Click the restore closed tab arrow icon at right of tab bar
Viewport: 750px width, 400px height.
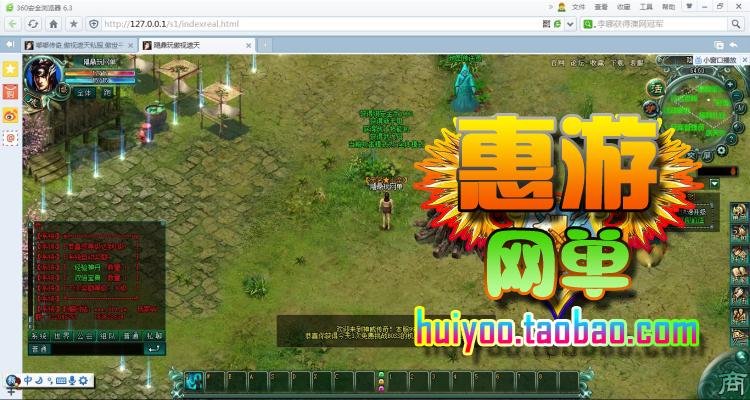(734, 45)
